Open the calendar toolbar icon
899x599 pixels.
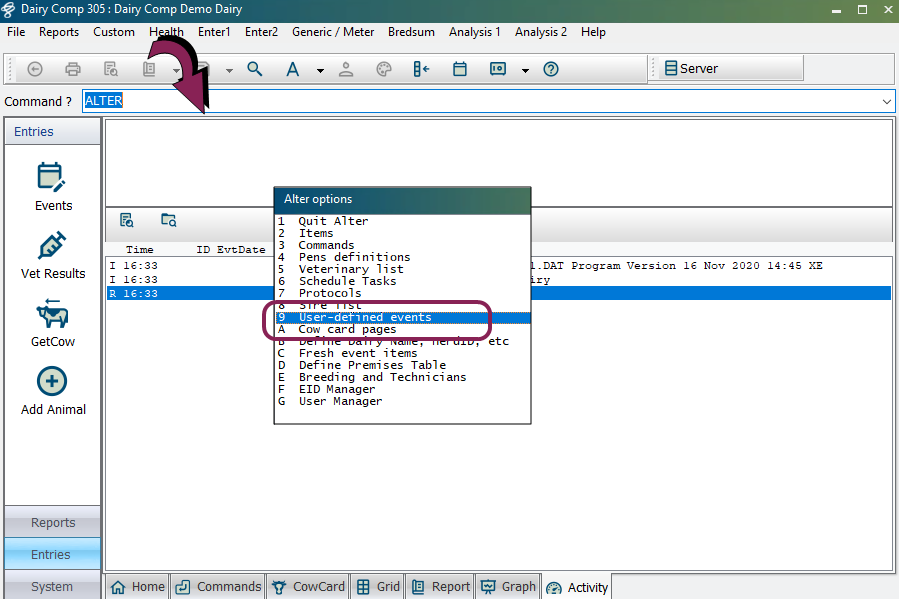(460, 69)
